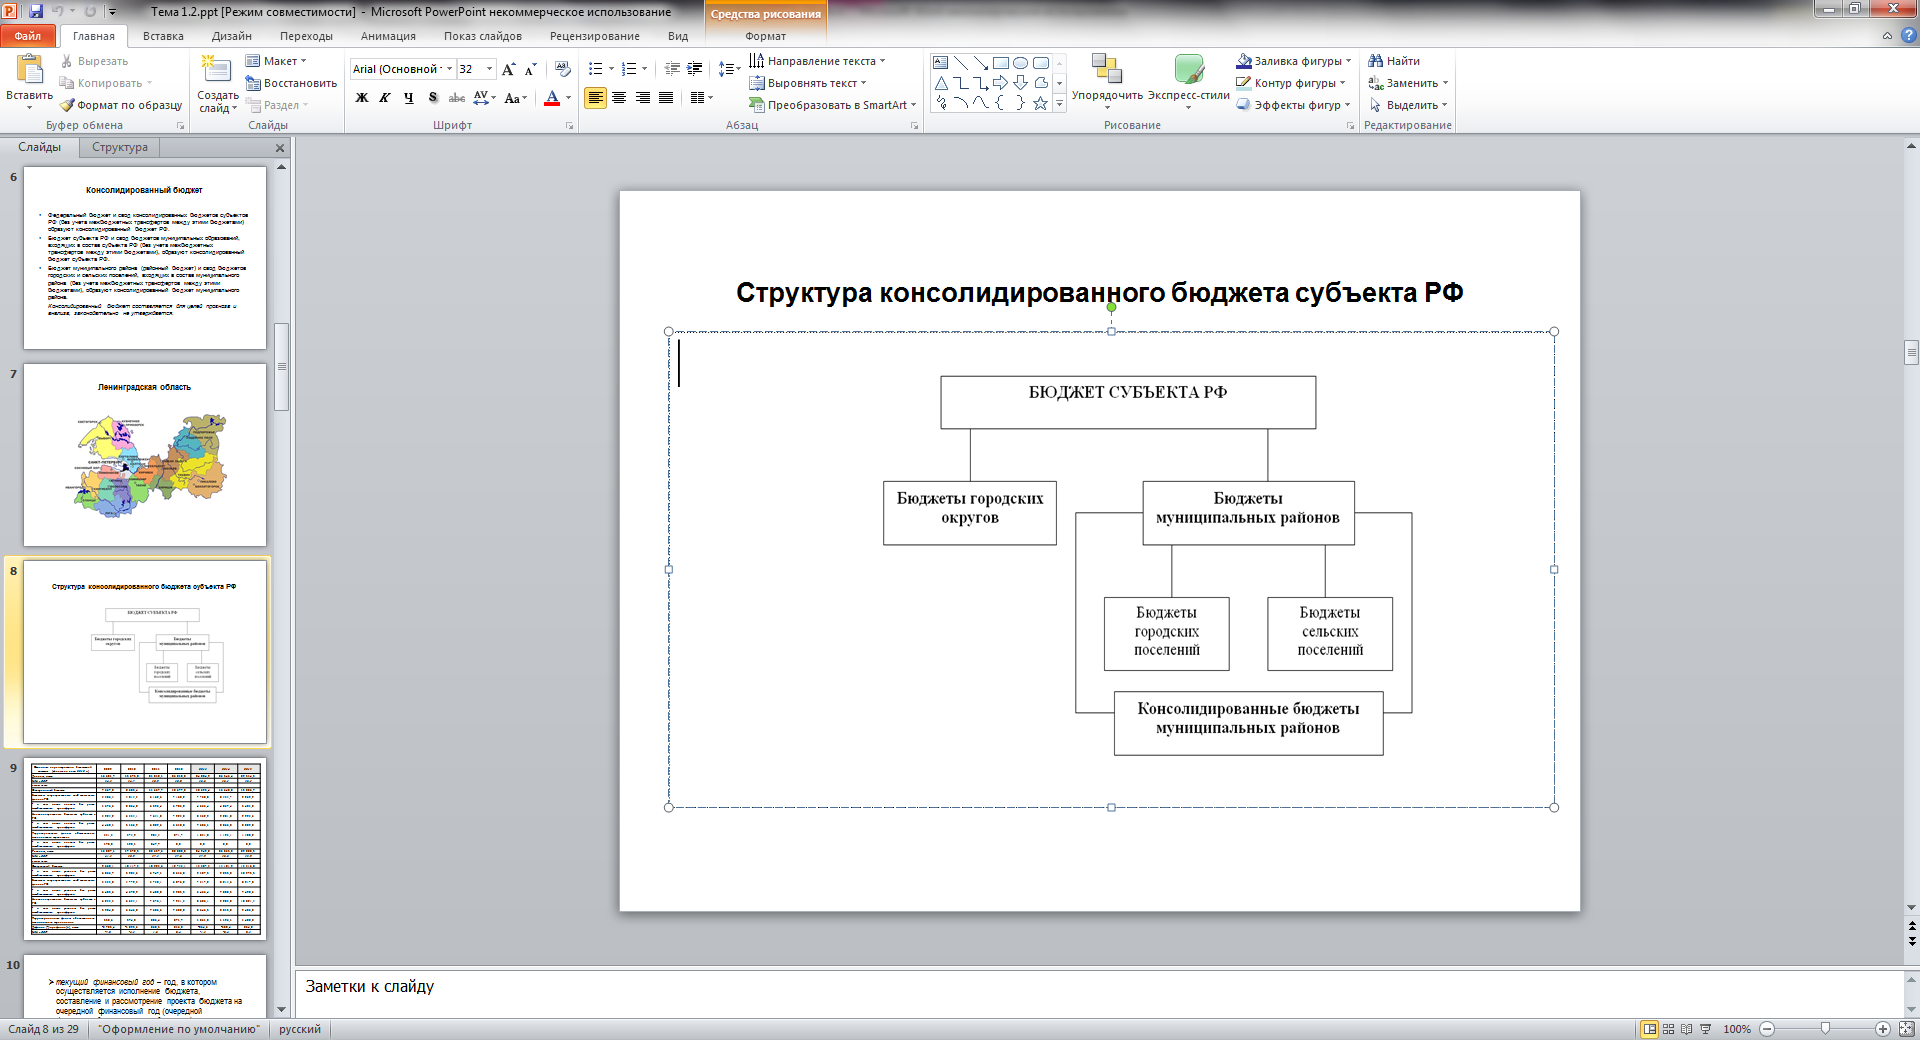Toggle Center text alignment
1920x1040 pixels.
coord(619,97)
